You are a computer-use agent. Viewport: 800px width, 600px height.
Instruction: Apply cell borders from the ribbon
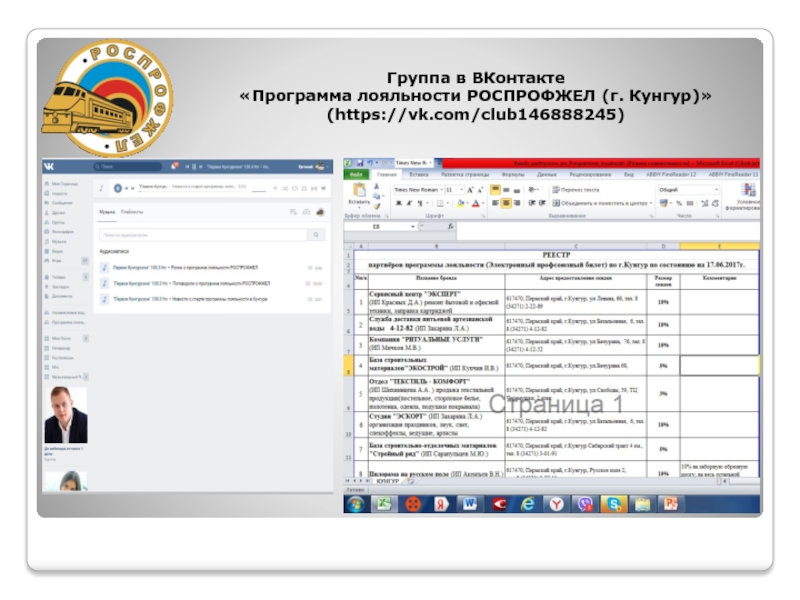coord(439,204)
